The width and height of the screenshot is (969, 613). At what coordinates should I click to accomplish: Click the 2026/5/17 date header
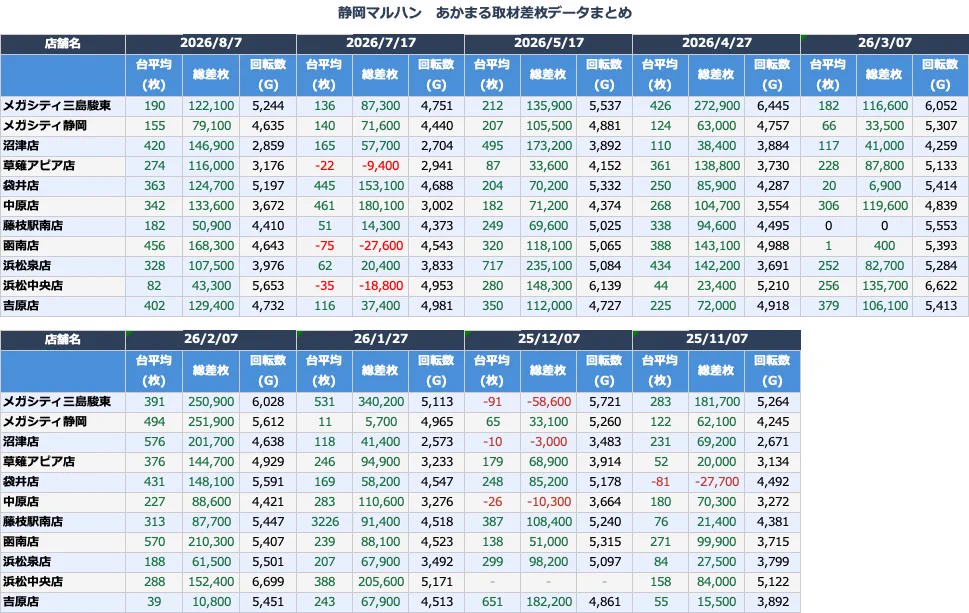(549, 43)
